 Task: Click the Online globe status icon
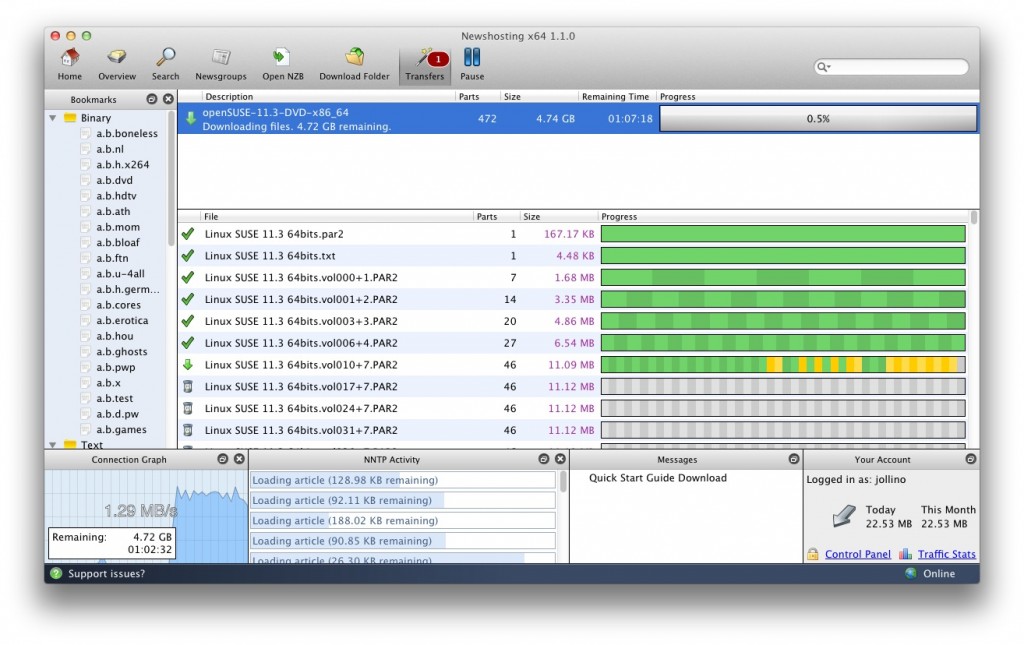tap(911, 573)
